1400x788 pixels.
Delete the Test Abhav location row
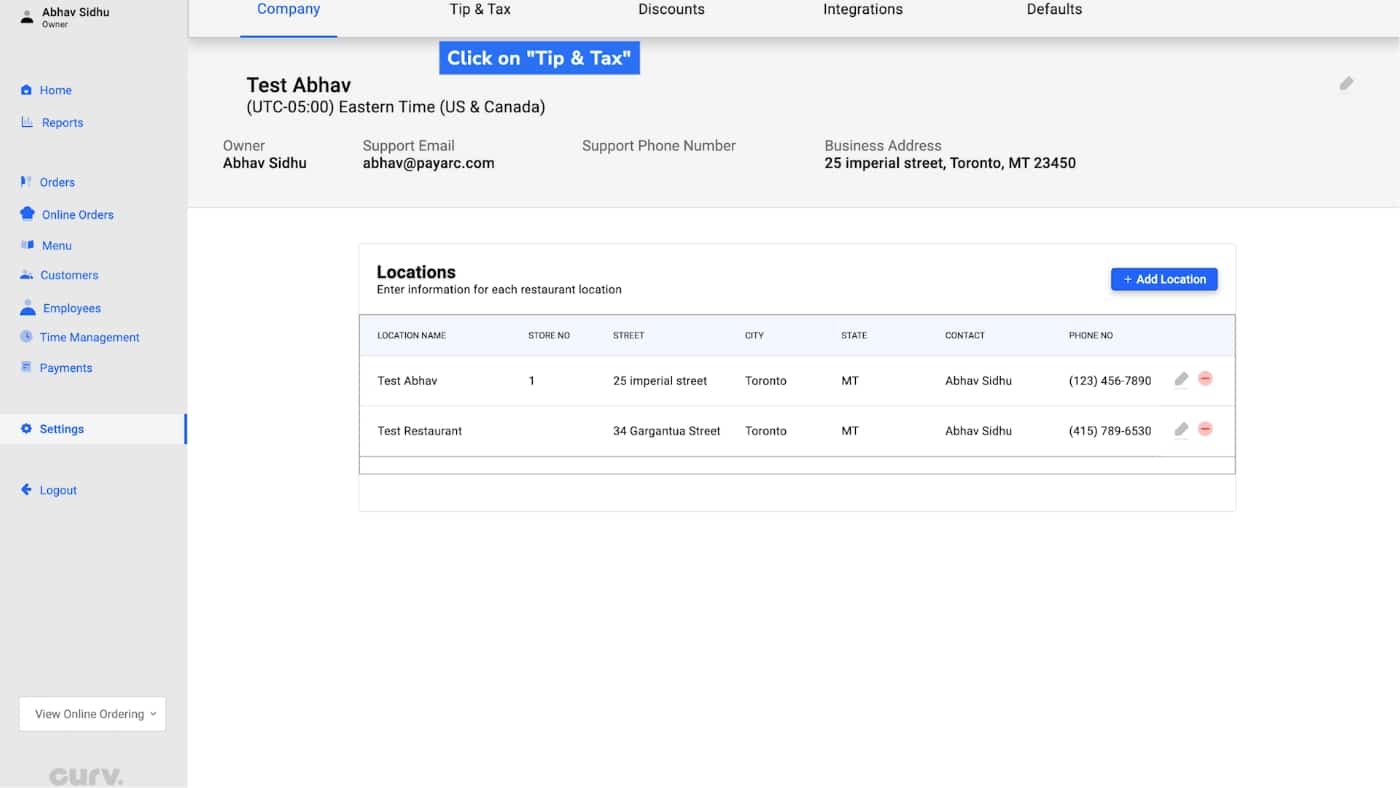(x=1205, y=379)
